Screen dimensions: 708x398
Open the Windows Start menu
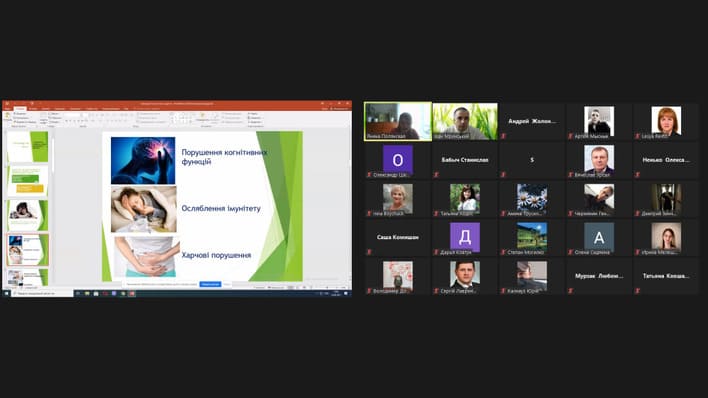(x=6, y=294)
